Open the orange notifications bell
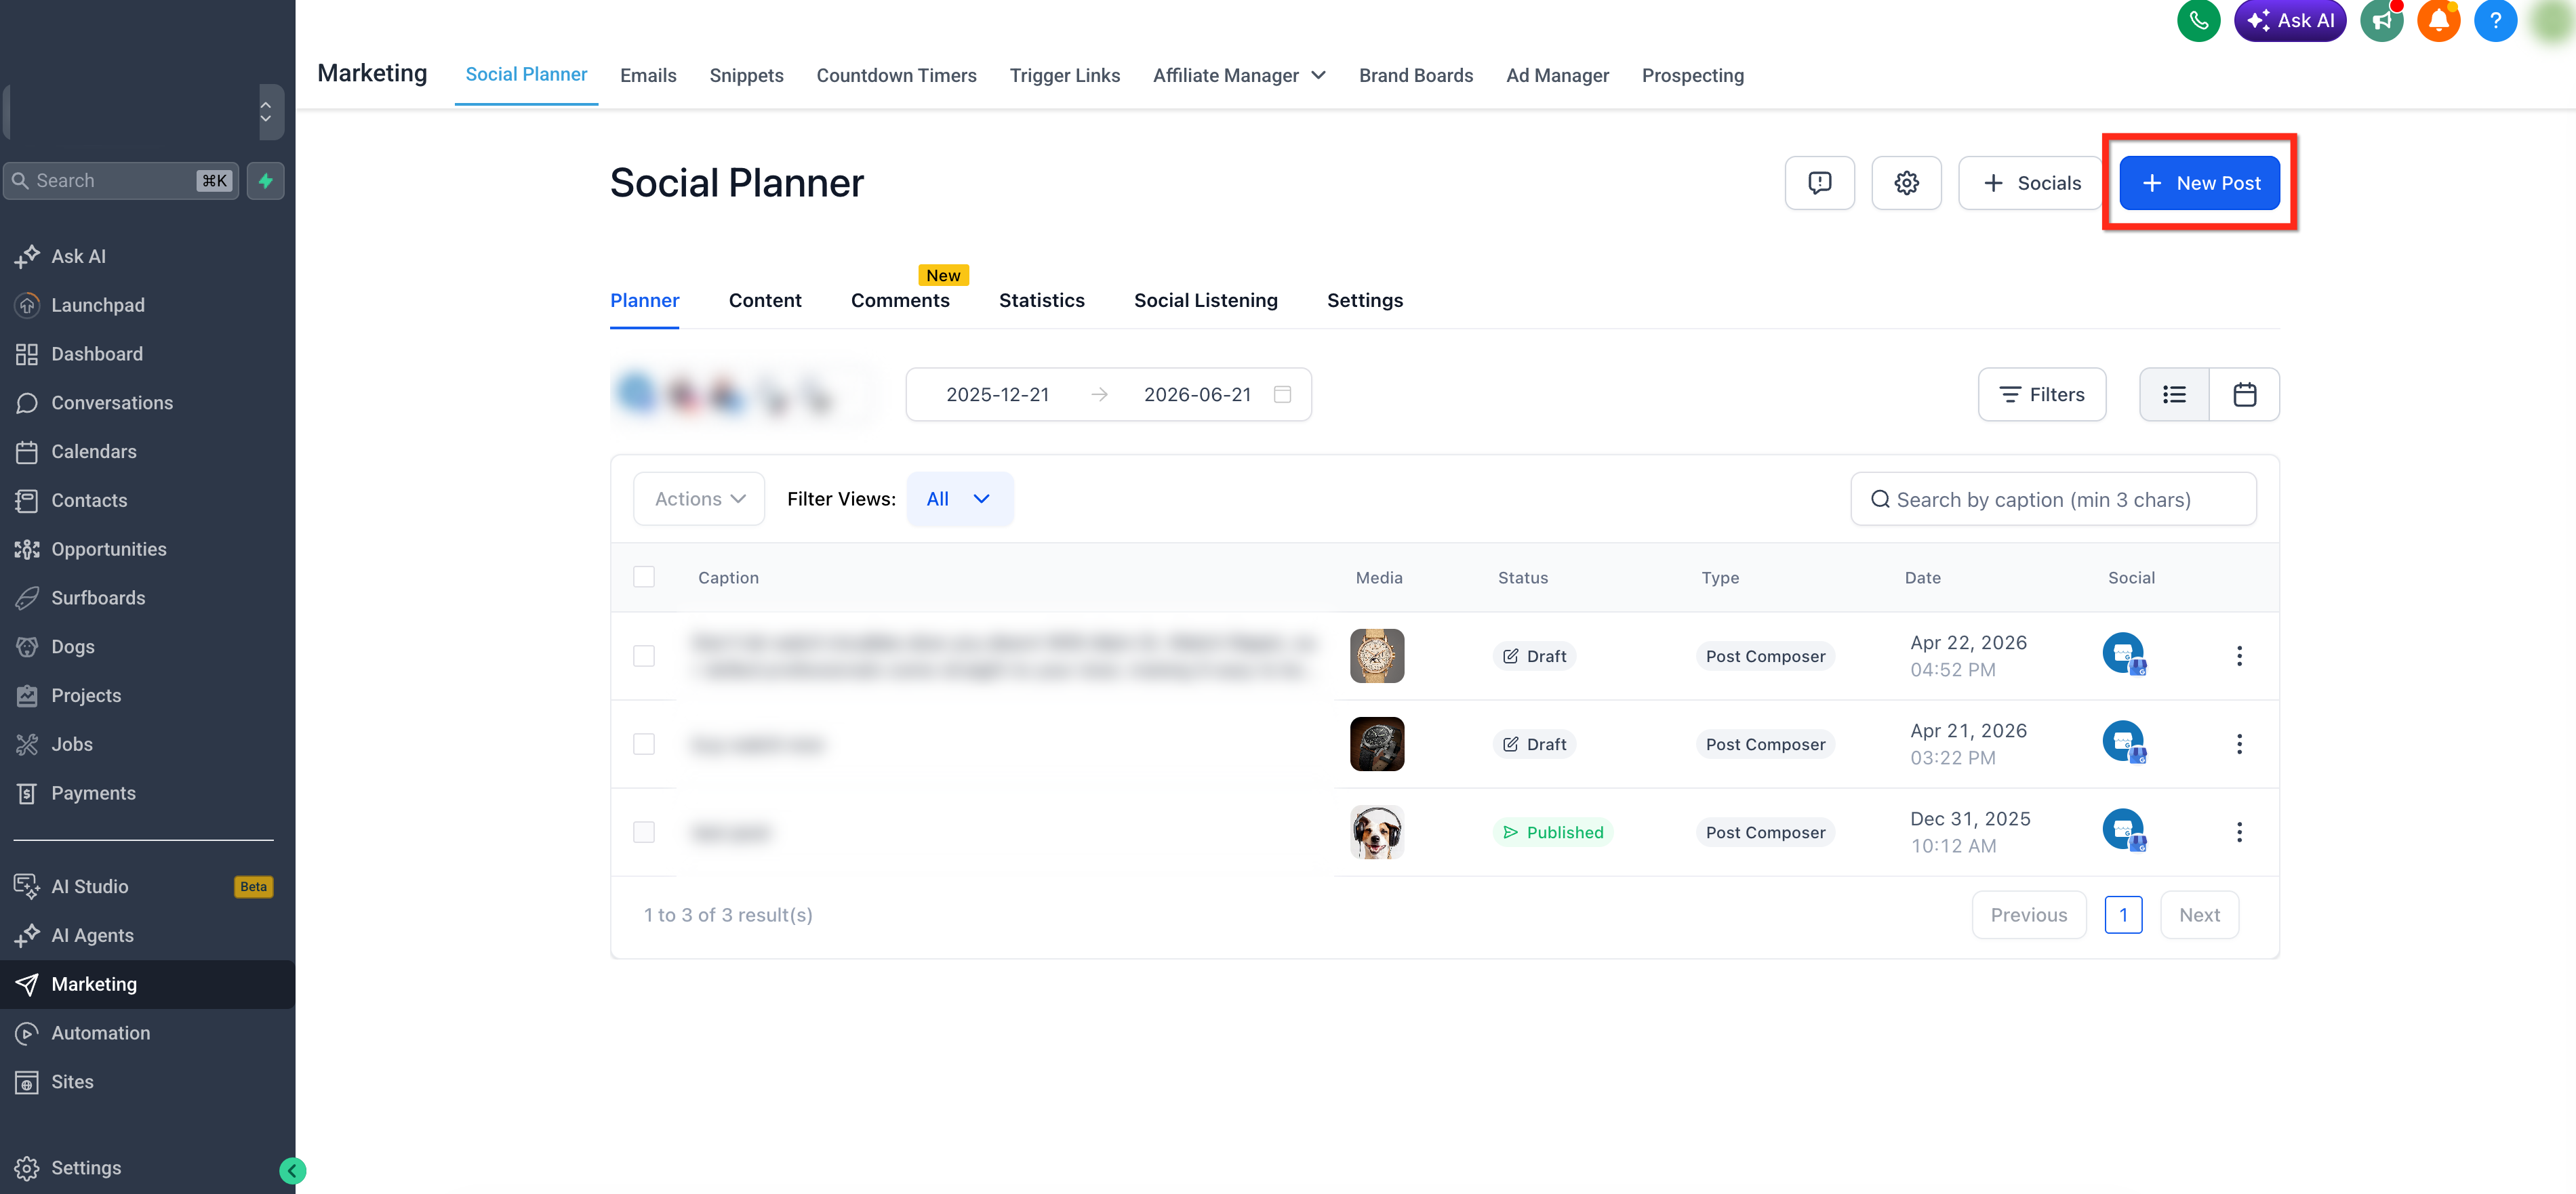 (2438, 20)
